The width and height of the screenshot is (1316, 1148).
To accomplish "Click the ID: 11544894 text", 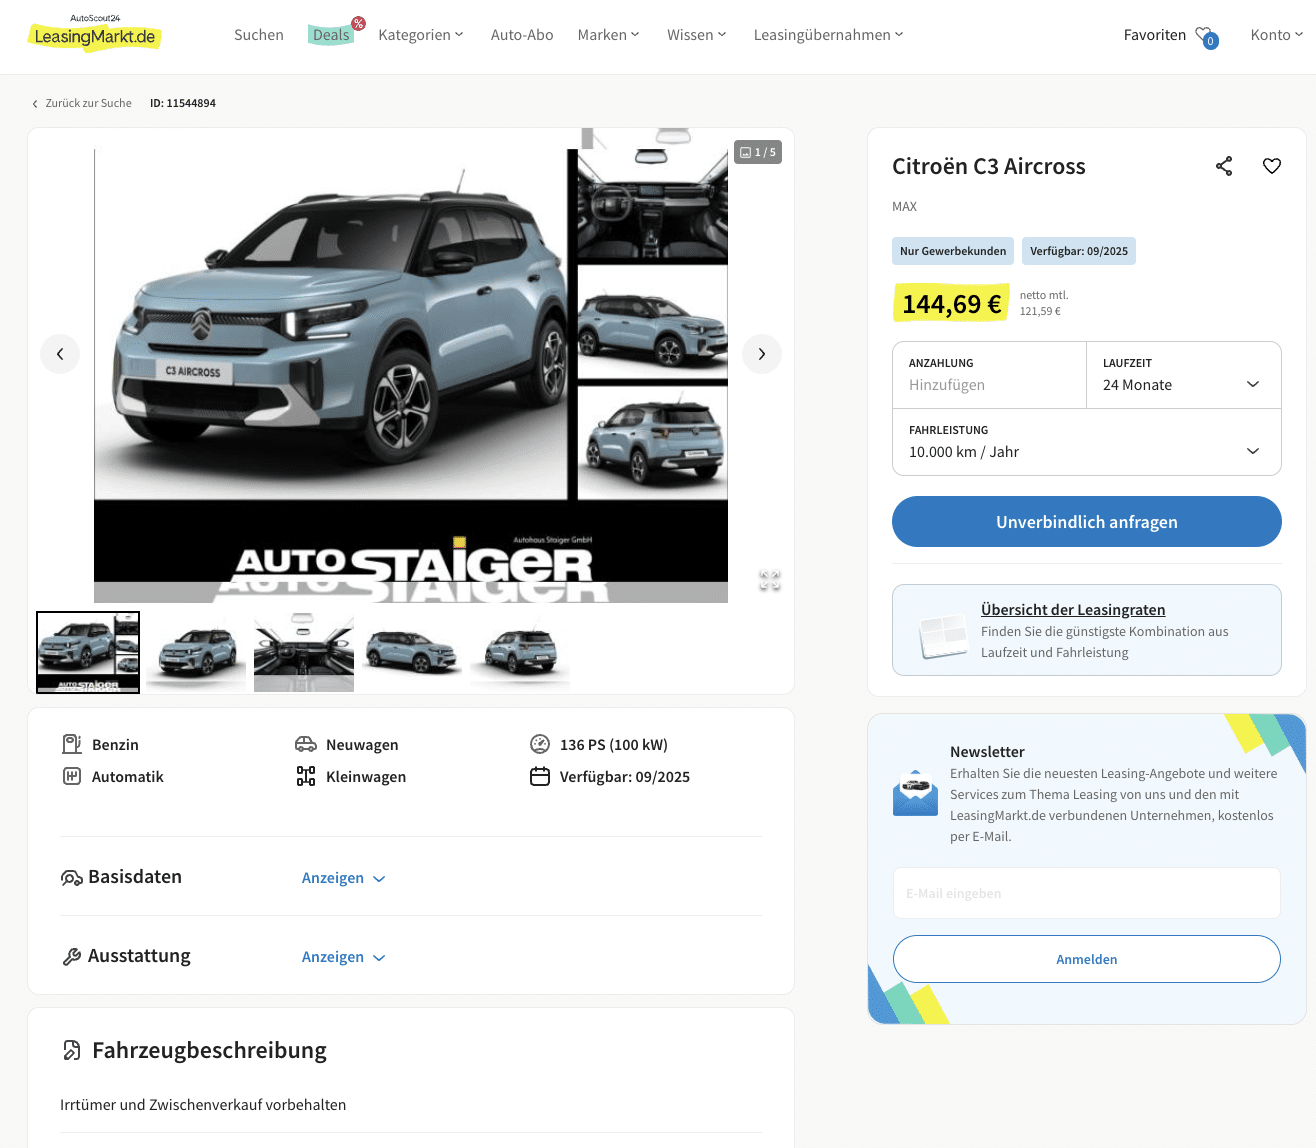I will point(183,103).
